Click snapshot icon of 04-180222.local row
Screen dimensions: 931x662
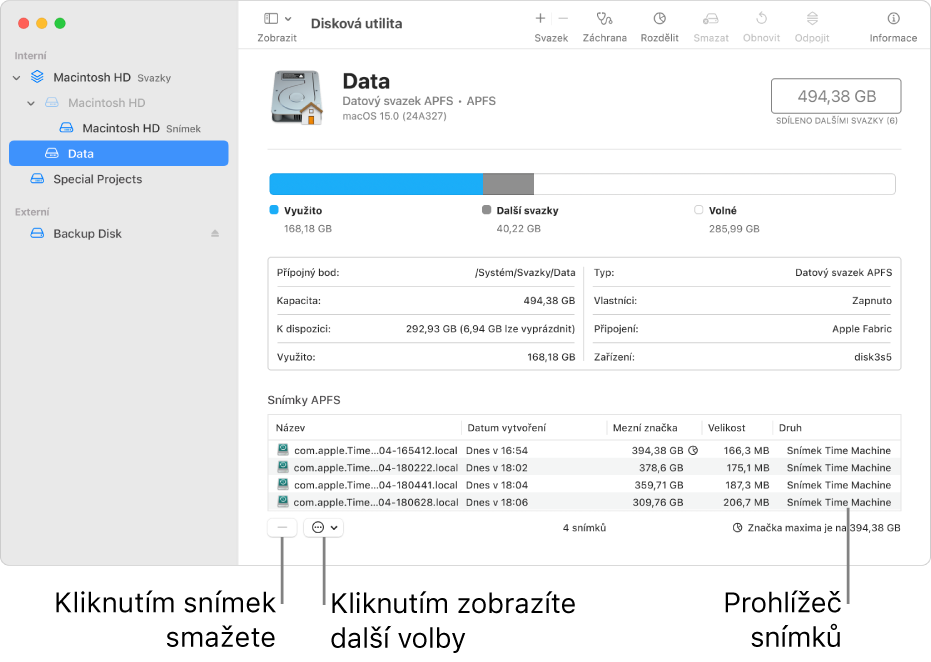point(283,467)
